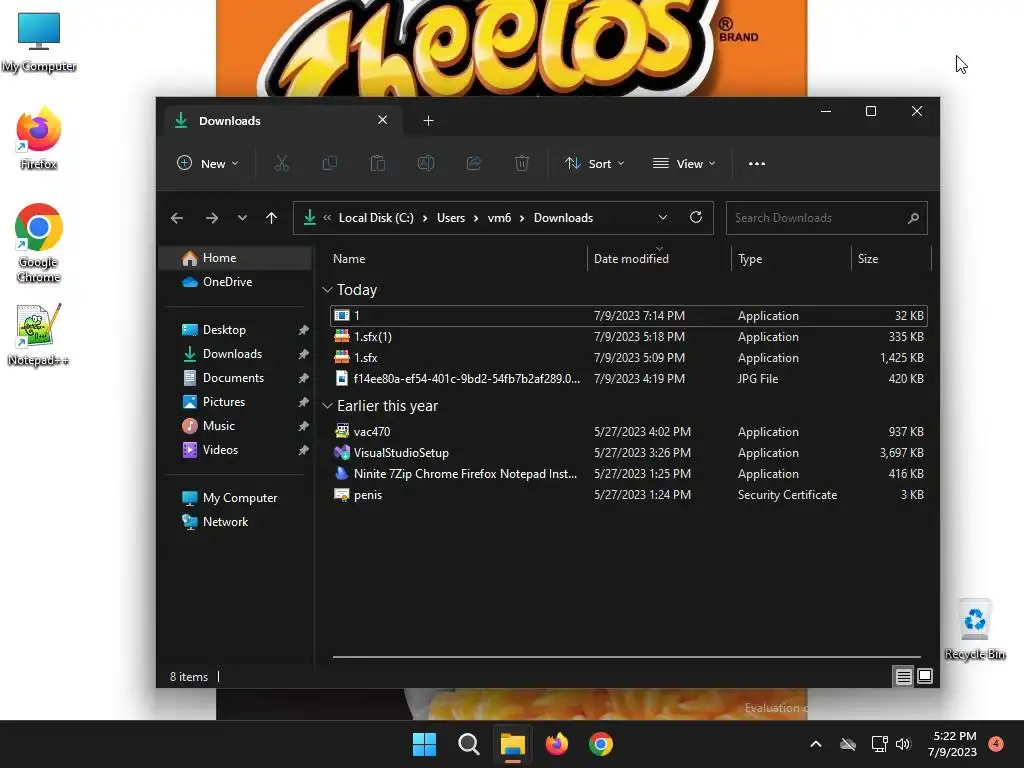The height and width of the screenshot is (768, 1024).
Task: Click the Cut scissors icon in toolbar
Action: (x=281, y=163)
